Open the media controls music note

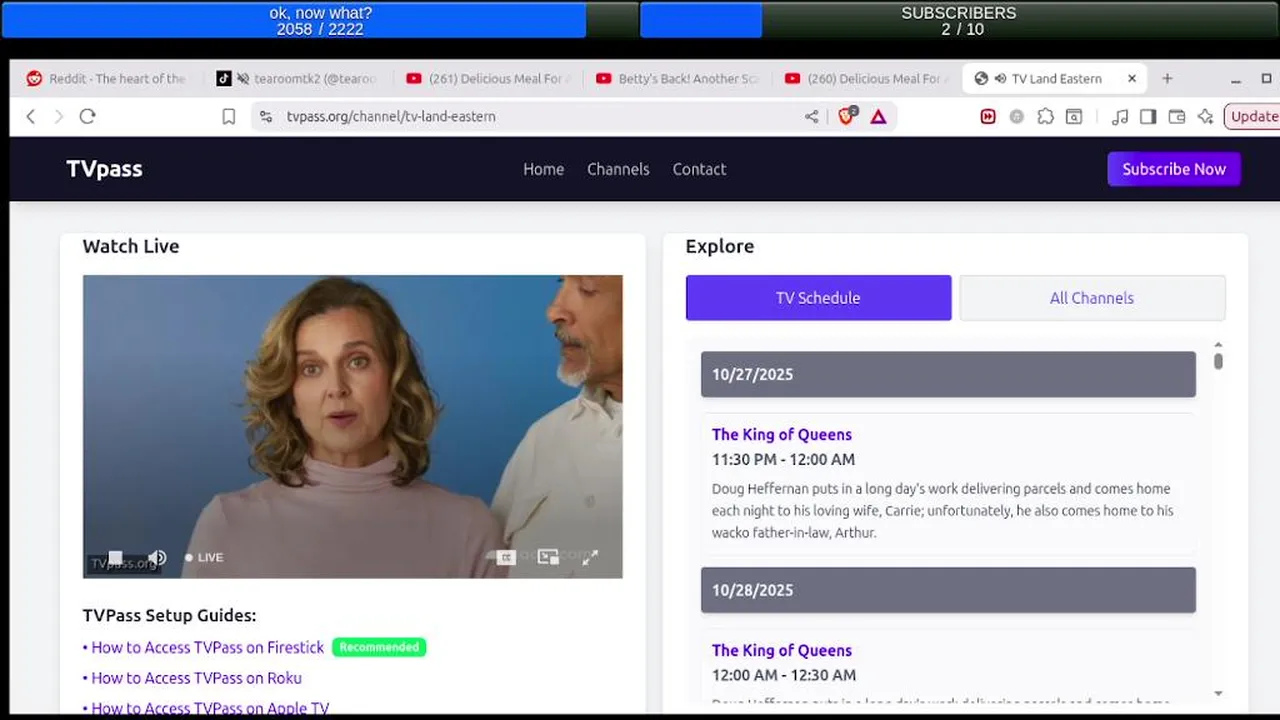[1120, 116]
